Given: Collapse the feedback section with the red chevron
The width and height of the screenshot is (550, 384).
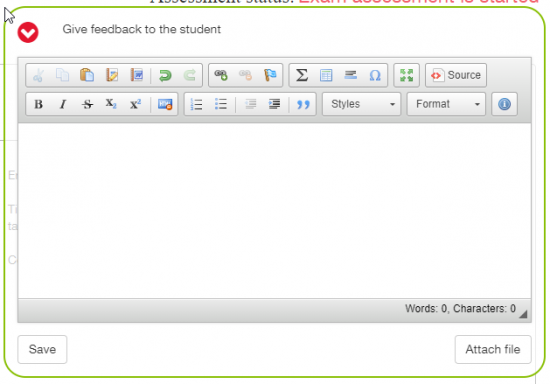Looking at the screenshot, I should pos(28,33).
